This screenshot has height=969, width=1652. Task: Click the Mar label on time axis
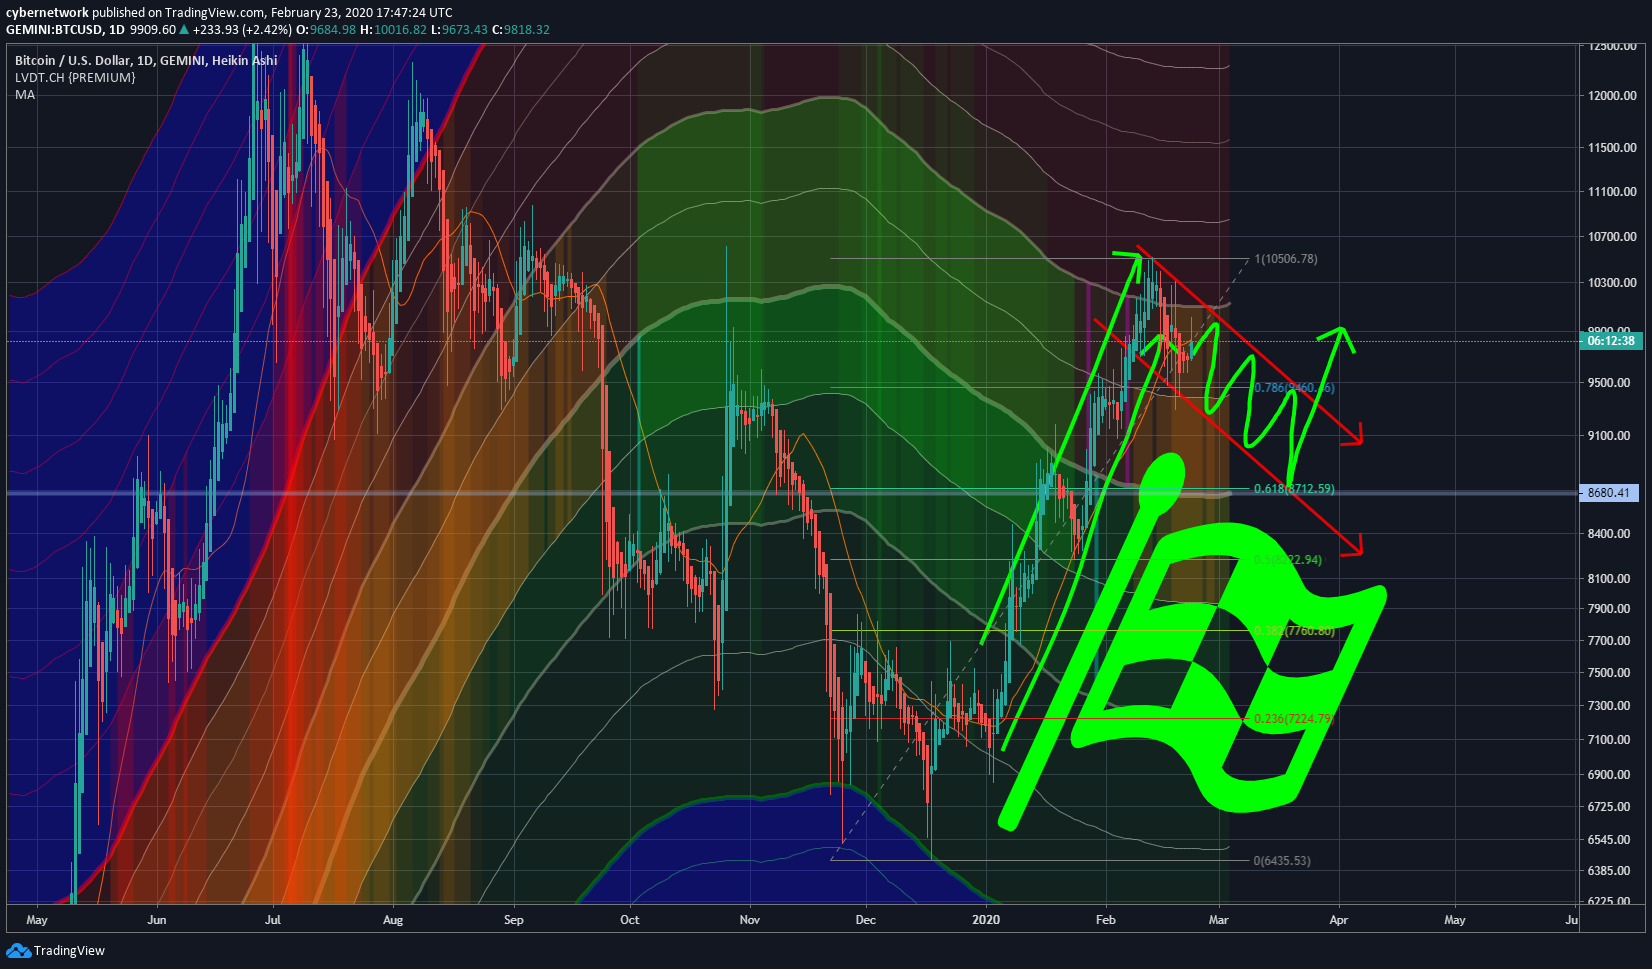[x=1218, y=919]
